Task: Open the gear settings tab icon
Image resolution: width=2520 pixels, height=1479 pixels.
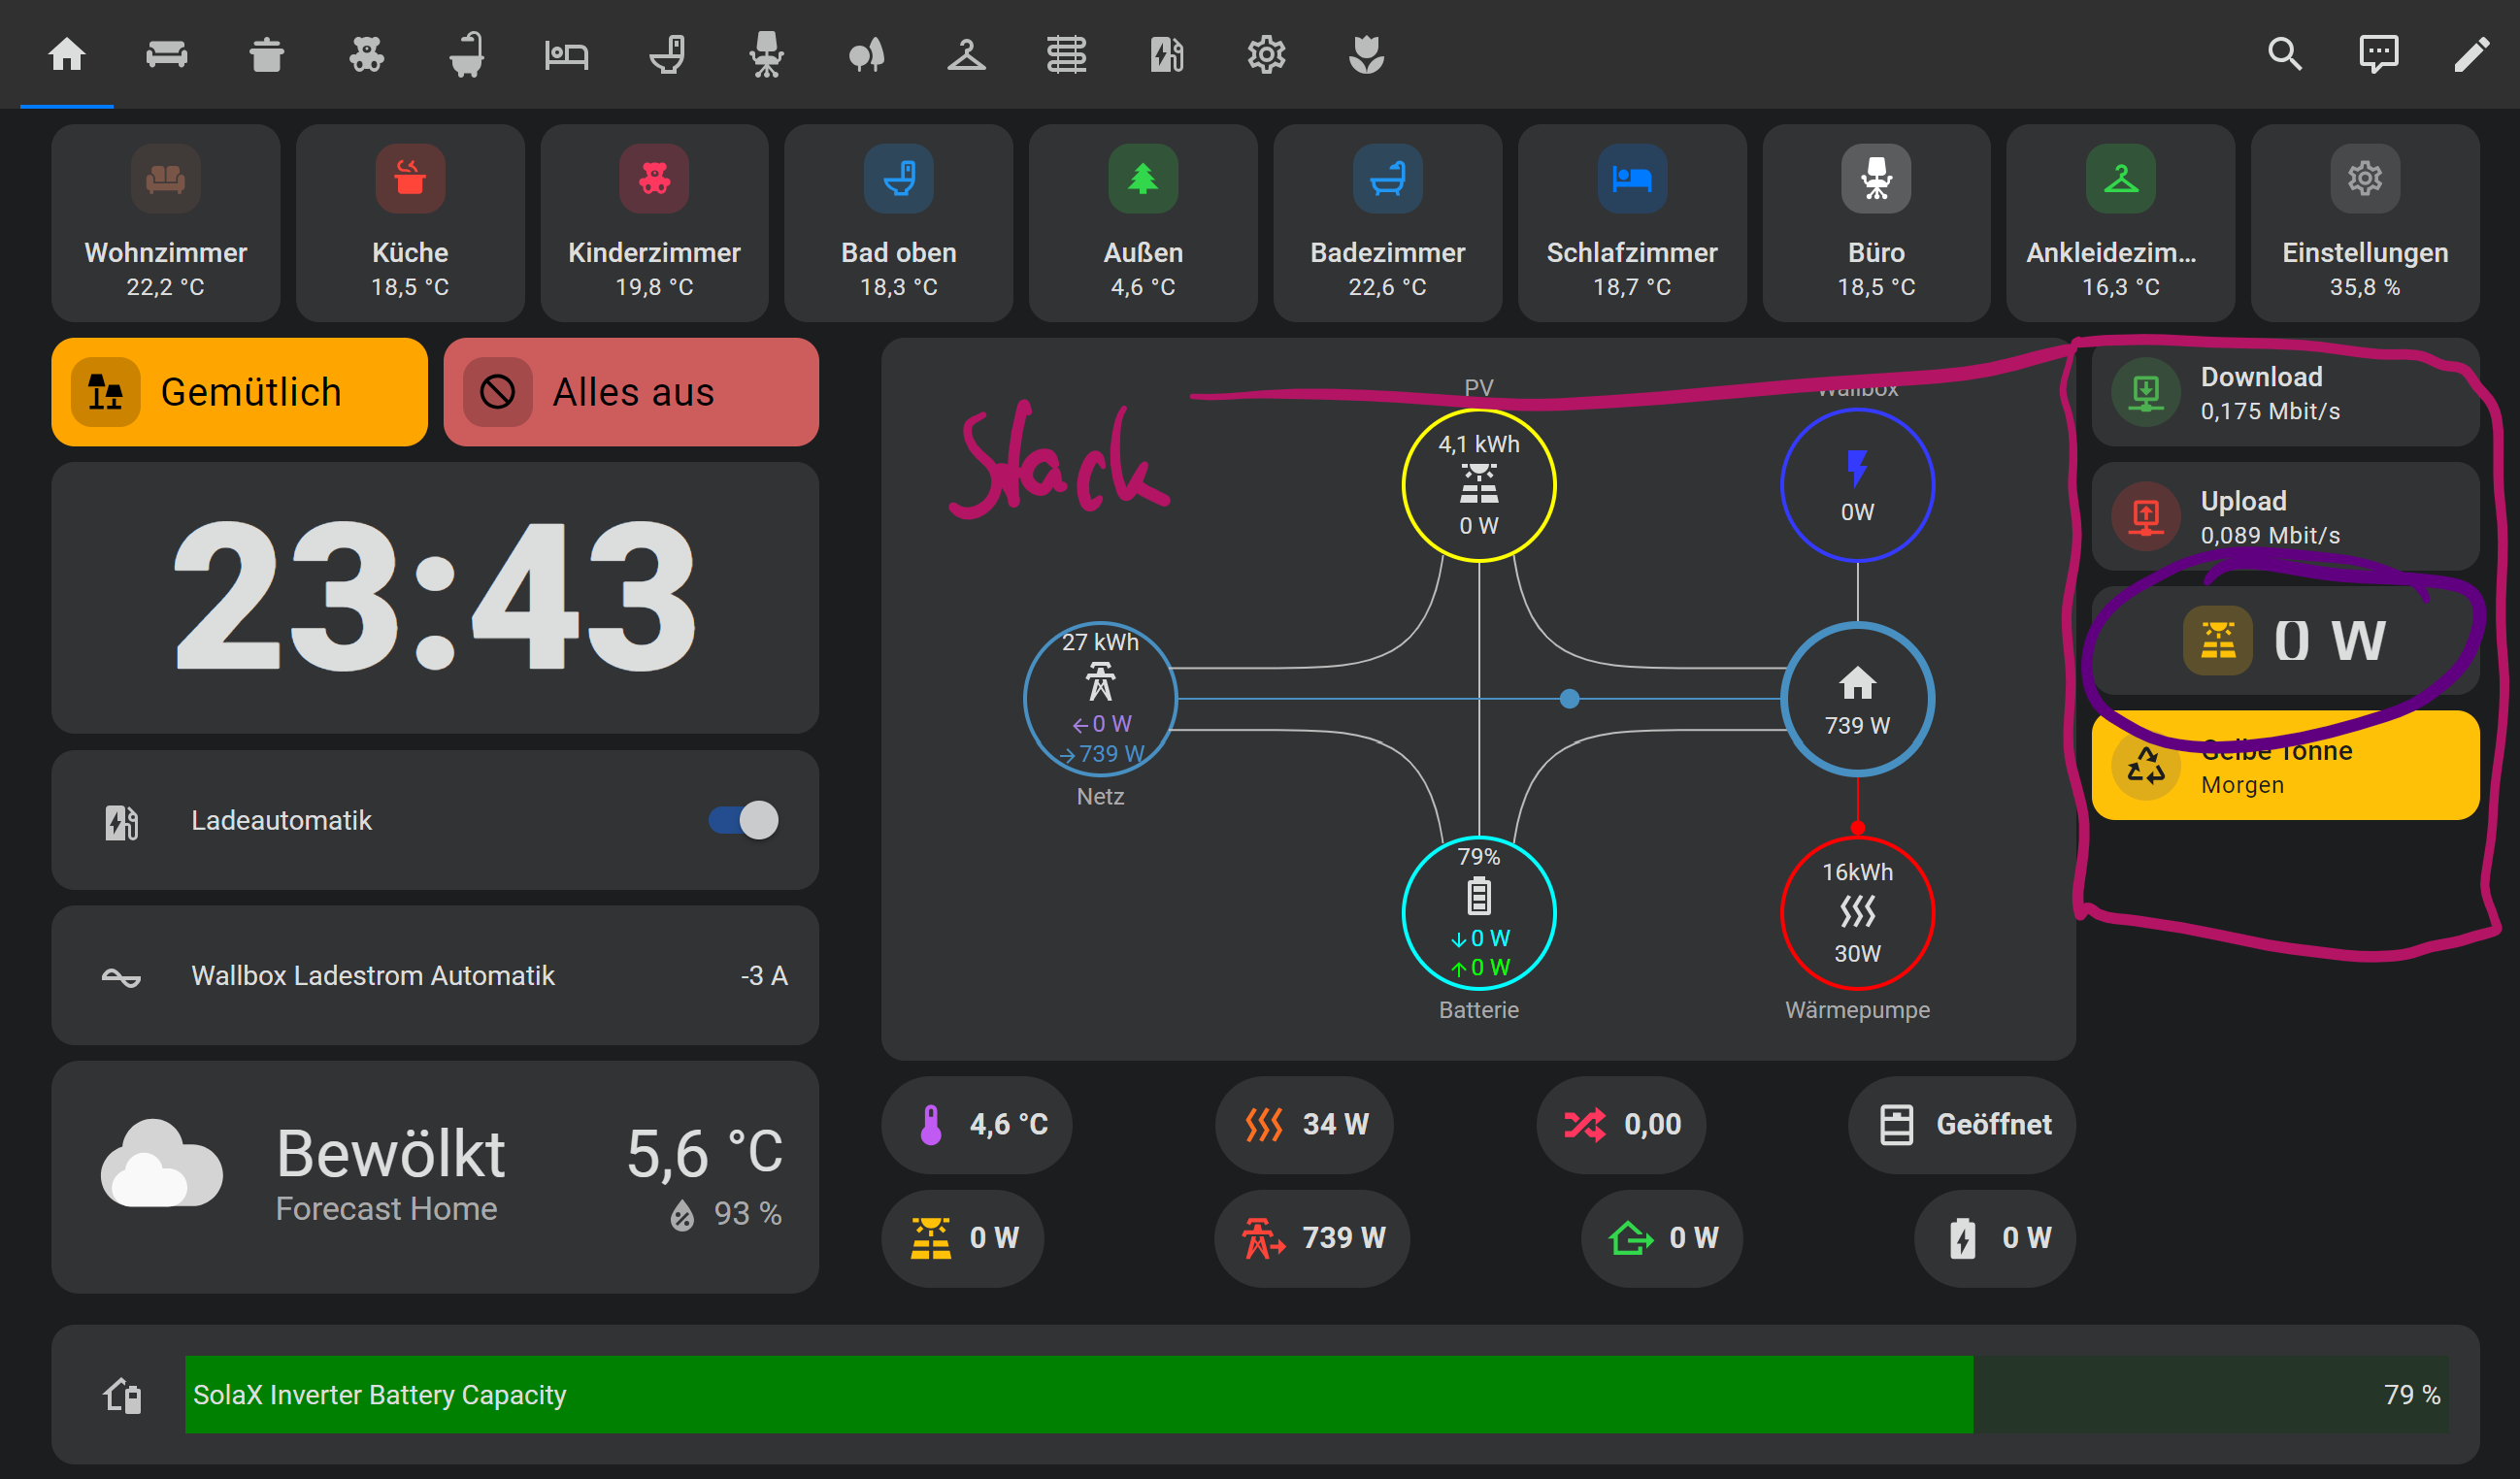Action: point(1266,54)
